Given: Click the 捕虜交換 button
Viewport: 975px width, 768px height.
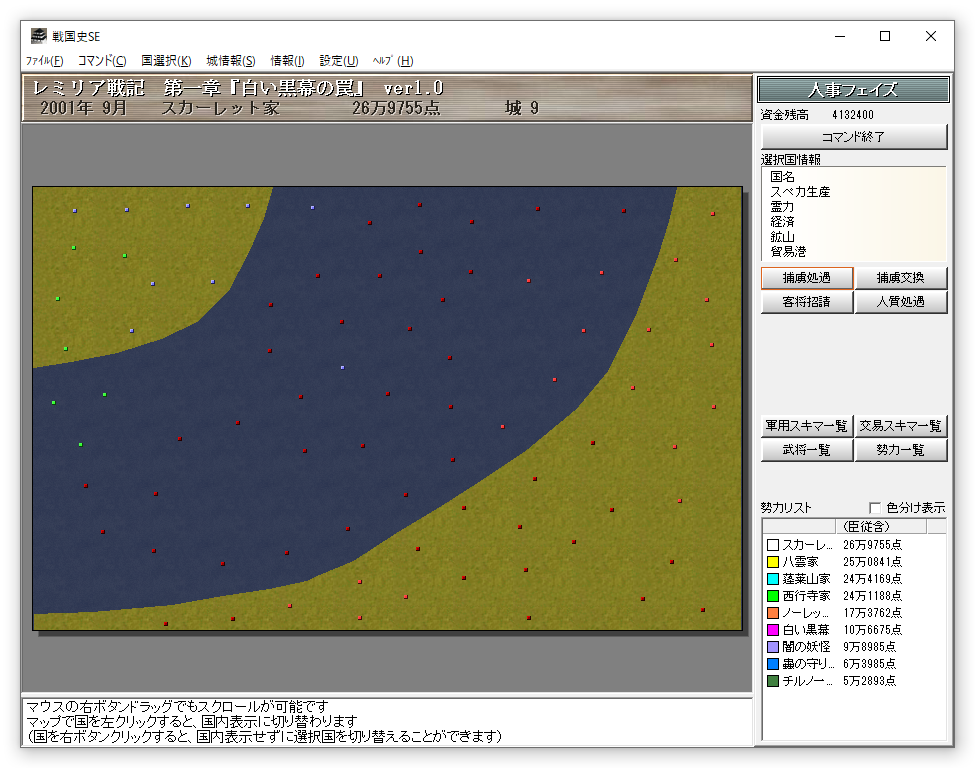Looking at the screenshot, I should tap(900, 278).
